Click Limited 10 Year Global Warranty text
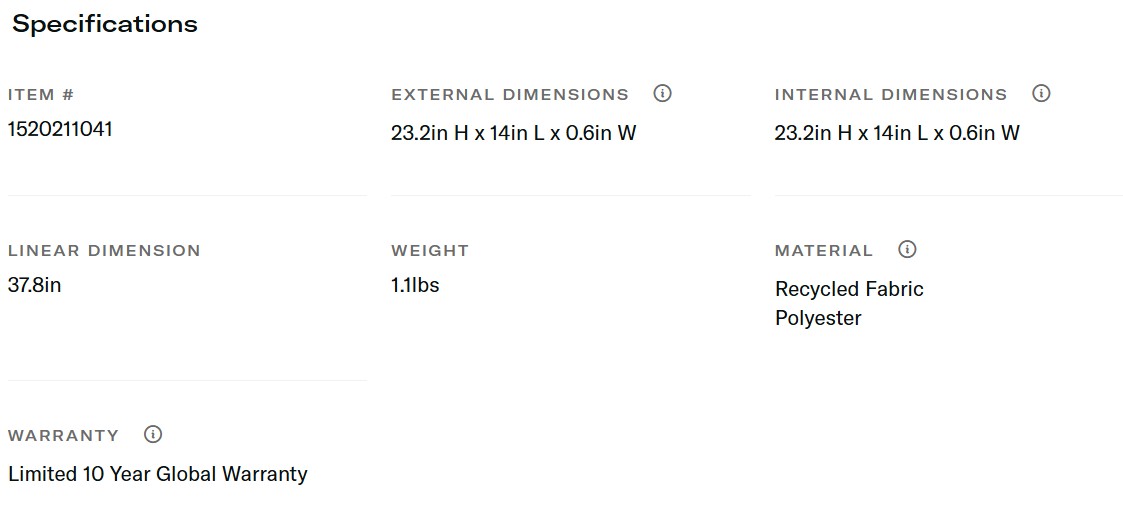Viewport: 1123px width, 514px height. click(x=158, y=474)
